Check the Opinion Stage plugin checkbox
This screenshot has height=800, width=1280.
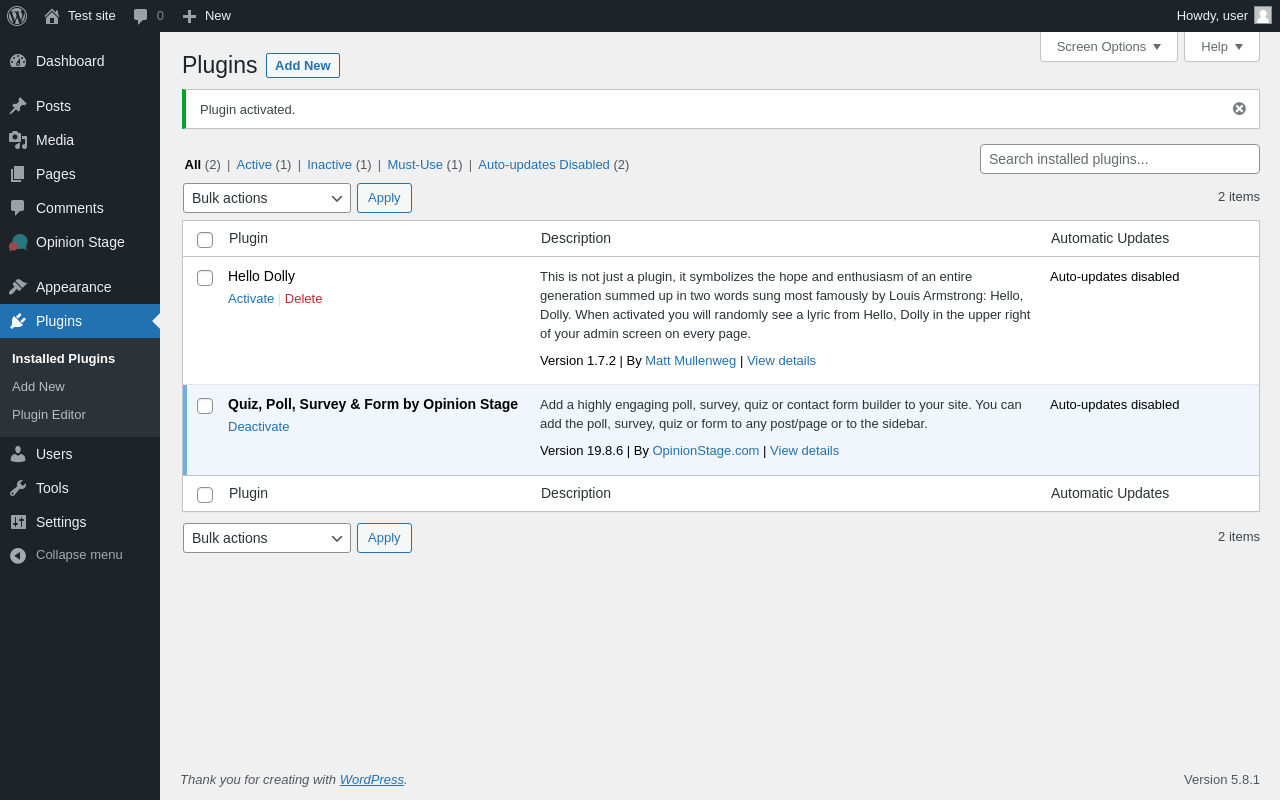[x=205, y=406]
